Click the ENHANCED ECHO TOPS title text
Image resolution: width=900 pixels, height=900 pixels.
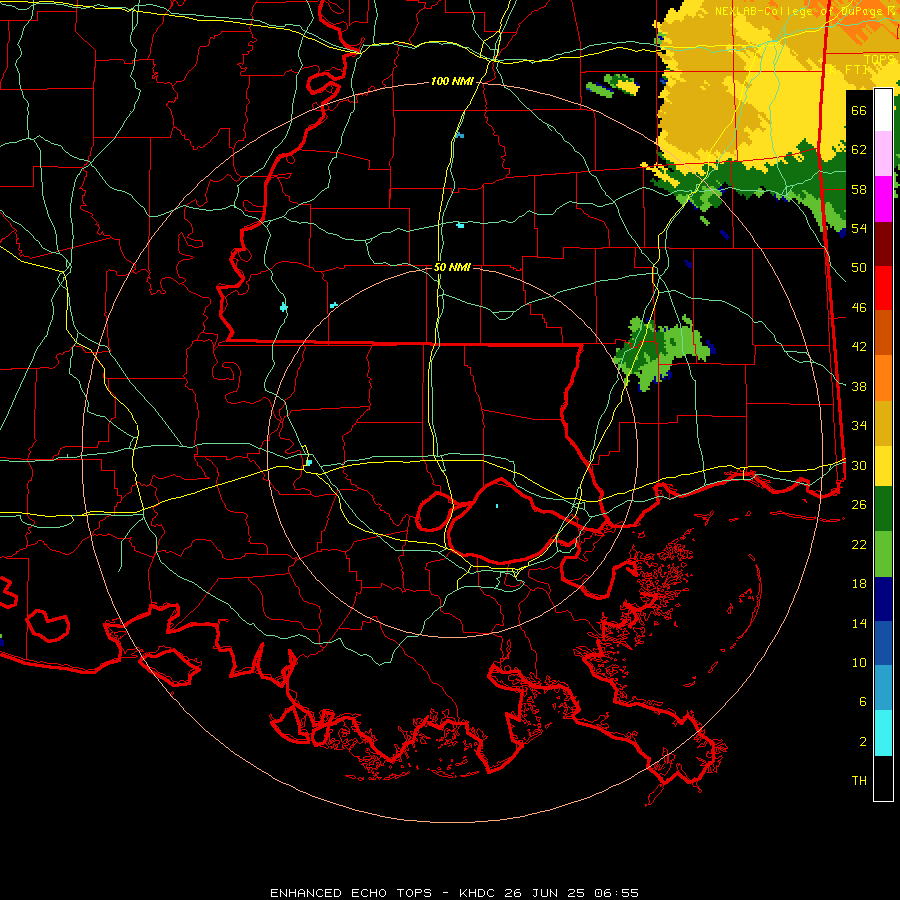pyautogui.click(x=351, y=893)
